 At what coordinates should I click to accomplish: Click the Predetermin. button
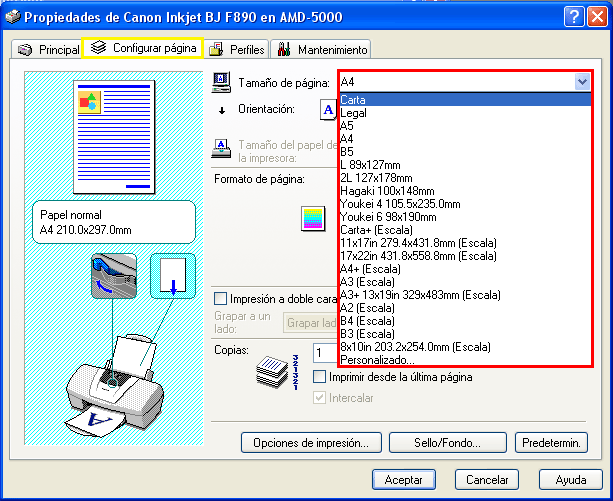551,443
